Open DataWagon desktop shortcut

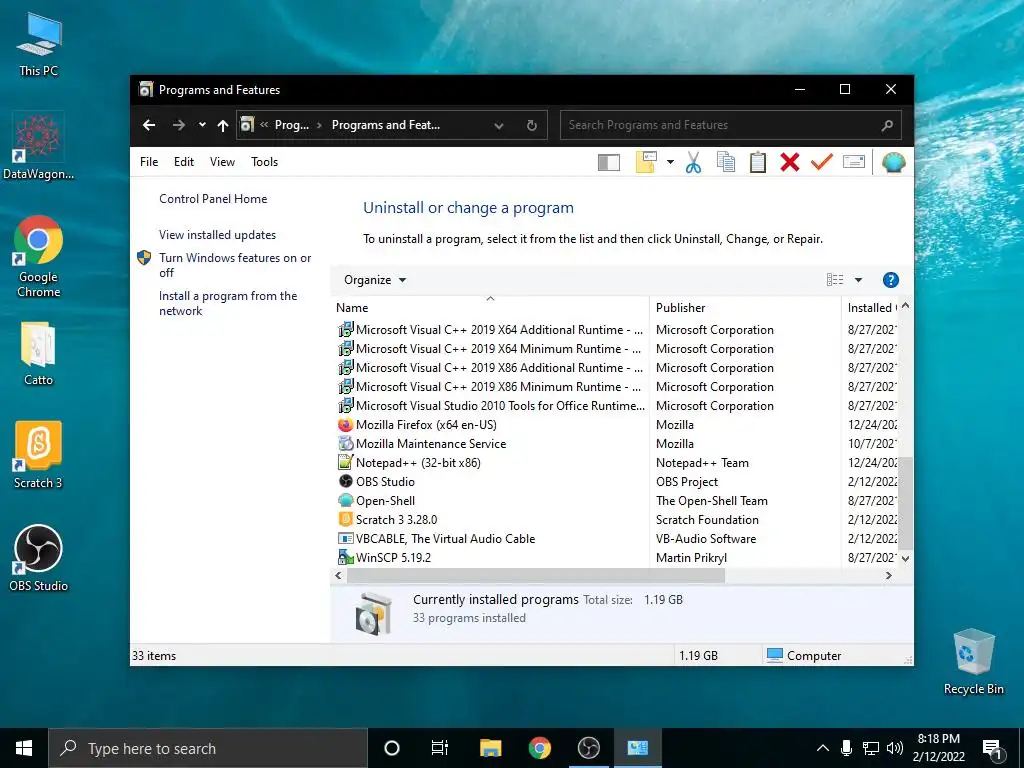[39, 146]
